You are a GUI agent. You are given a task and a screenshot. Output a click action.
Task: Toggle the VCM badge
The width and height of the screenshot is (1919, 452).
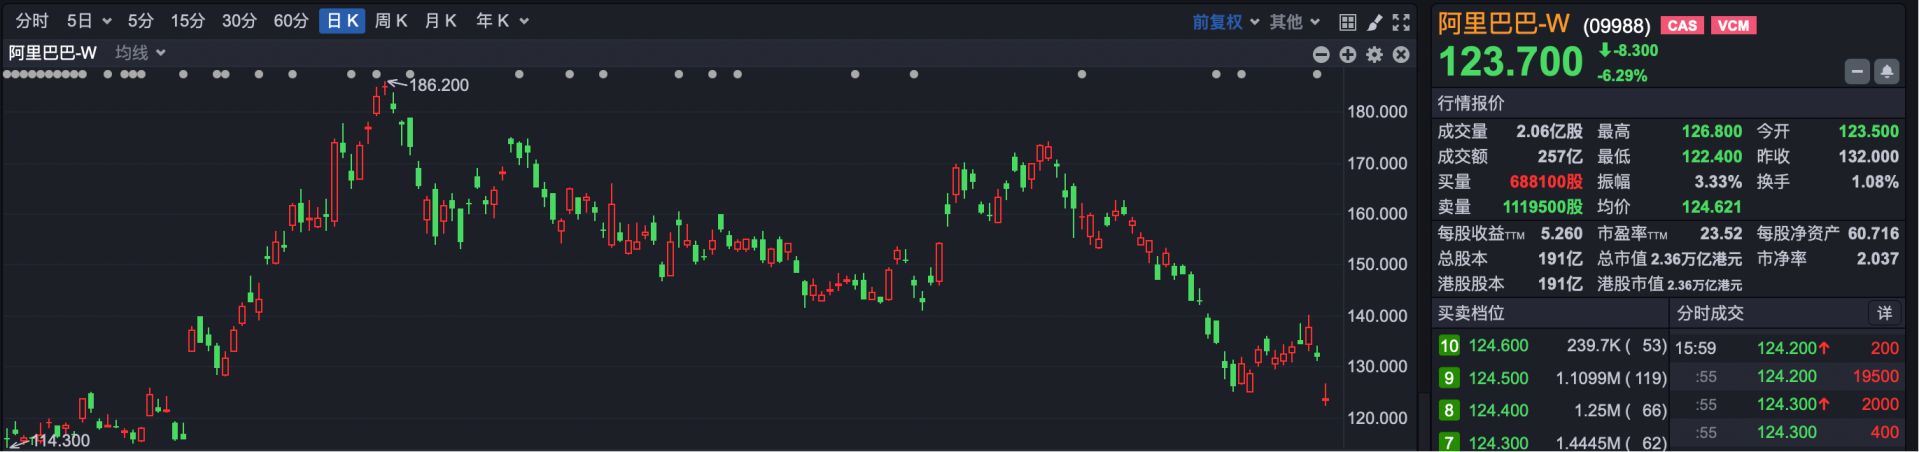click(1733, 25)
